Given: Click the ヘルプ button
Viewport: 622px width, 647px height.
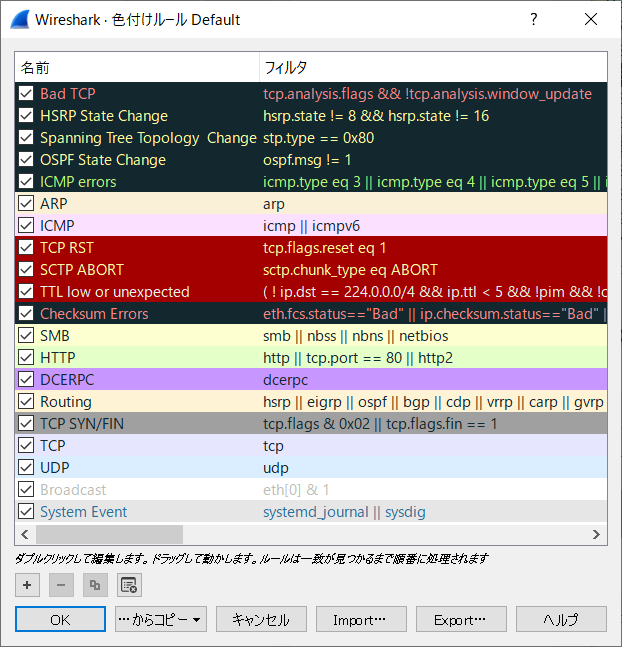Looking at the screenshot, I should [x=561, y=619].
